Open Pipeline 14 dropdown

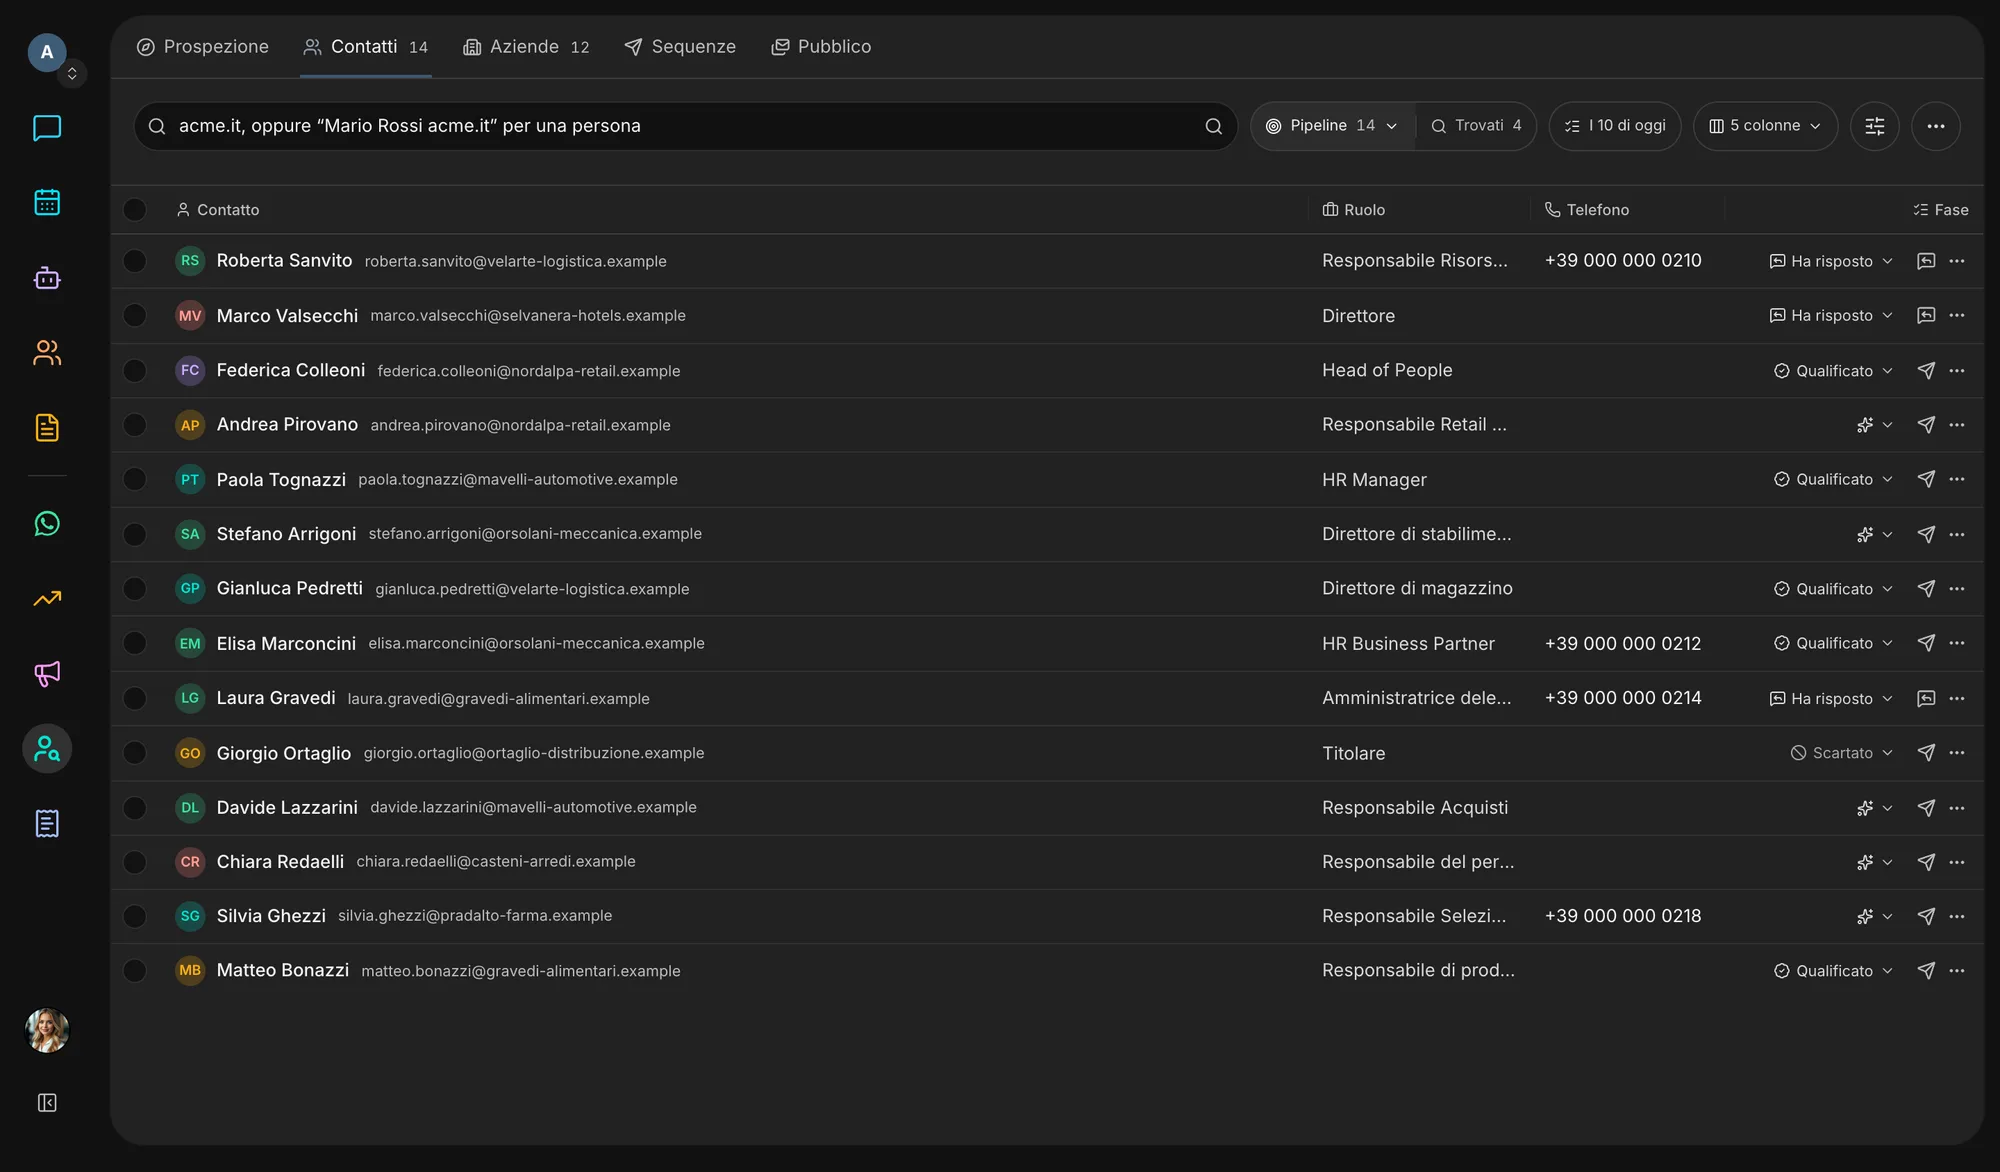pyautogui.click(x=1332, y=126)
